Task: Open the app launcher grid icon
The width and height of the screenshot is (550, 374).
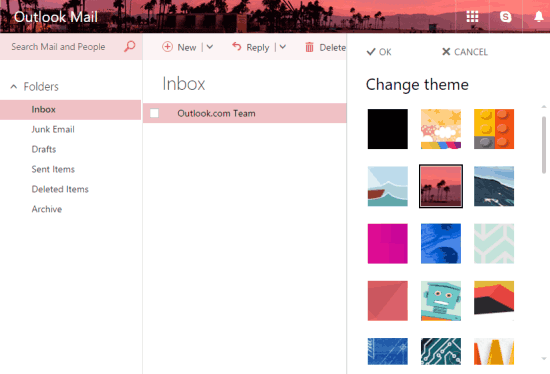Action: click(x=472, y=16)
